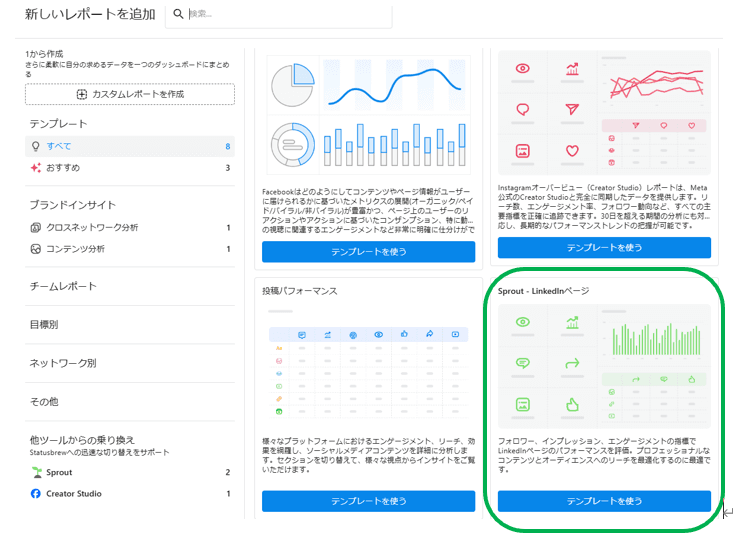Click the lightbulb icon next to すべて

[x=36, y=146]
